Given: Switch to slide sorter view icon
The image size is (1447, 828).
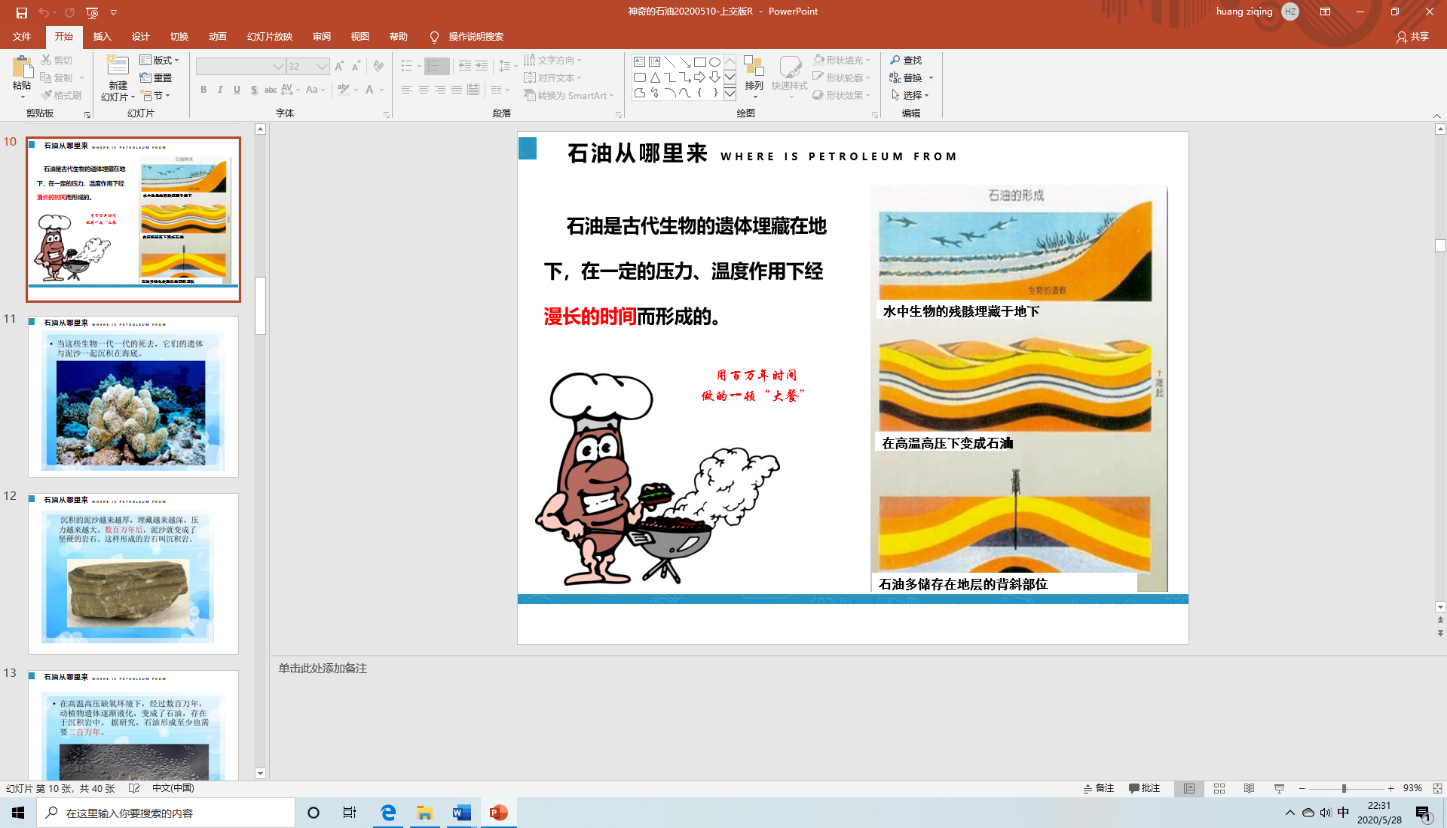Looking at the screenshot, I should (1220, 788).
